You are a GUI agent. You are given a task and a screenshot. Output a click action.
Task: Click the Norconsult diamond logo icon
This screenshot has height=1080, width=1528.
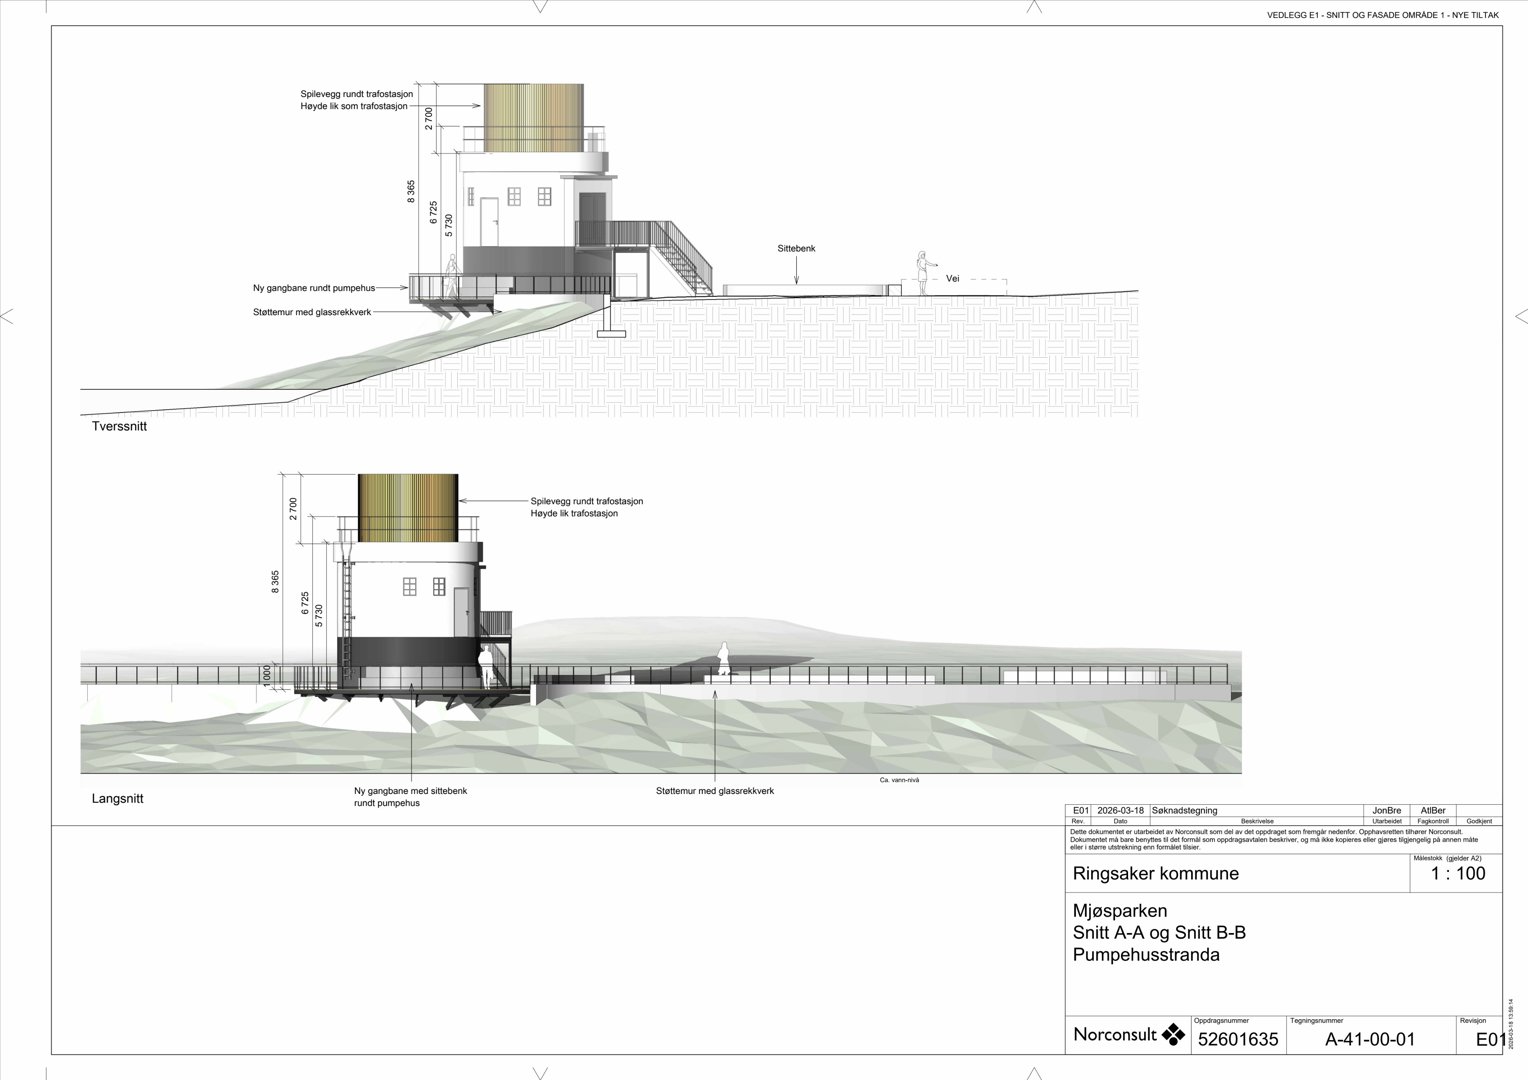click(1172, 1034)
